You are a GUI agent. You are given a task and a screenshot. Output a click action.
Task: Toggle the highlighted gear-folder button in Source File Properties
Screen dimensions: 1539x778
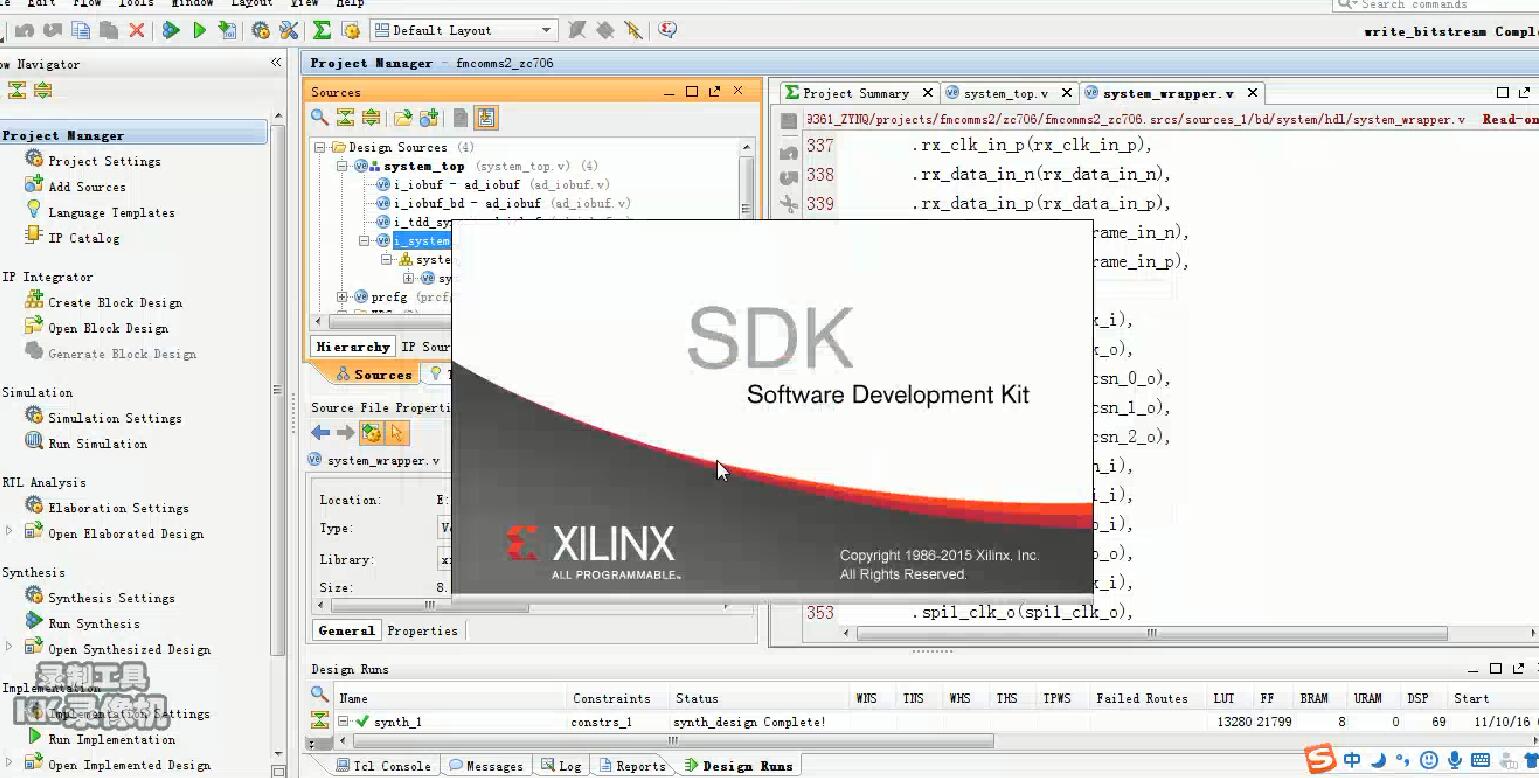pyautogui.click(x=371, y=432)
